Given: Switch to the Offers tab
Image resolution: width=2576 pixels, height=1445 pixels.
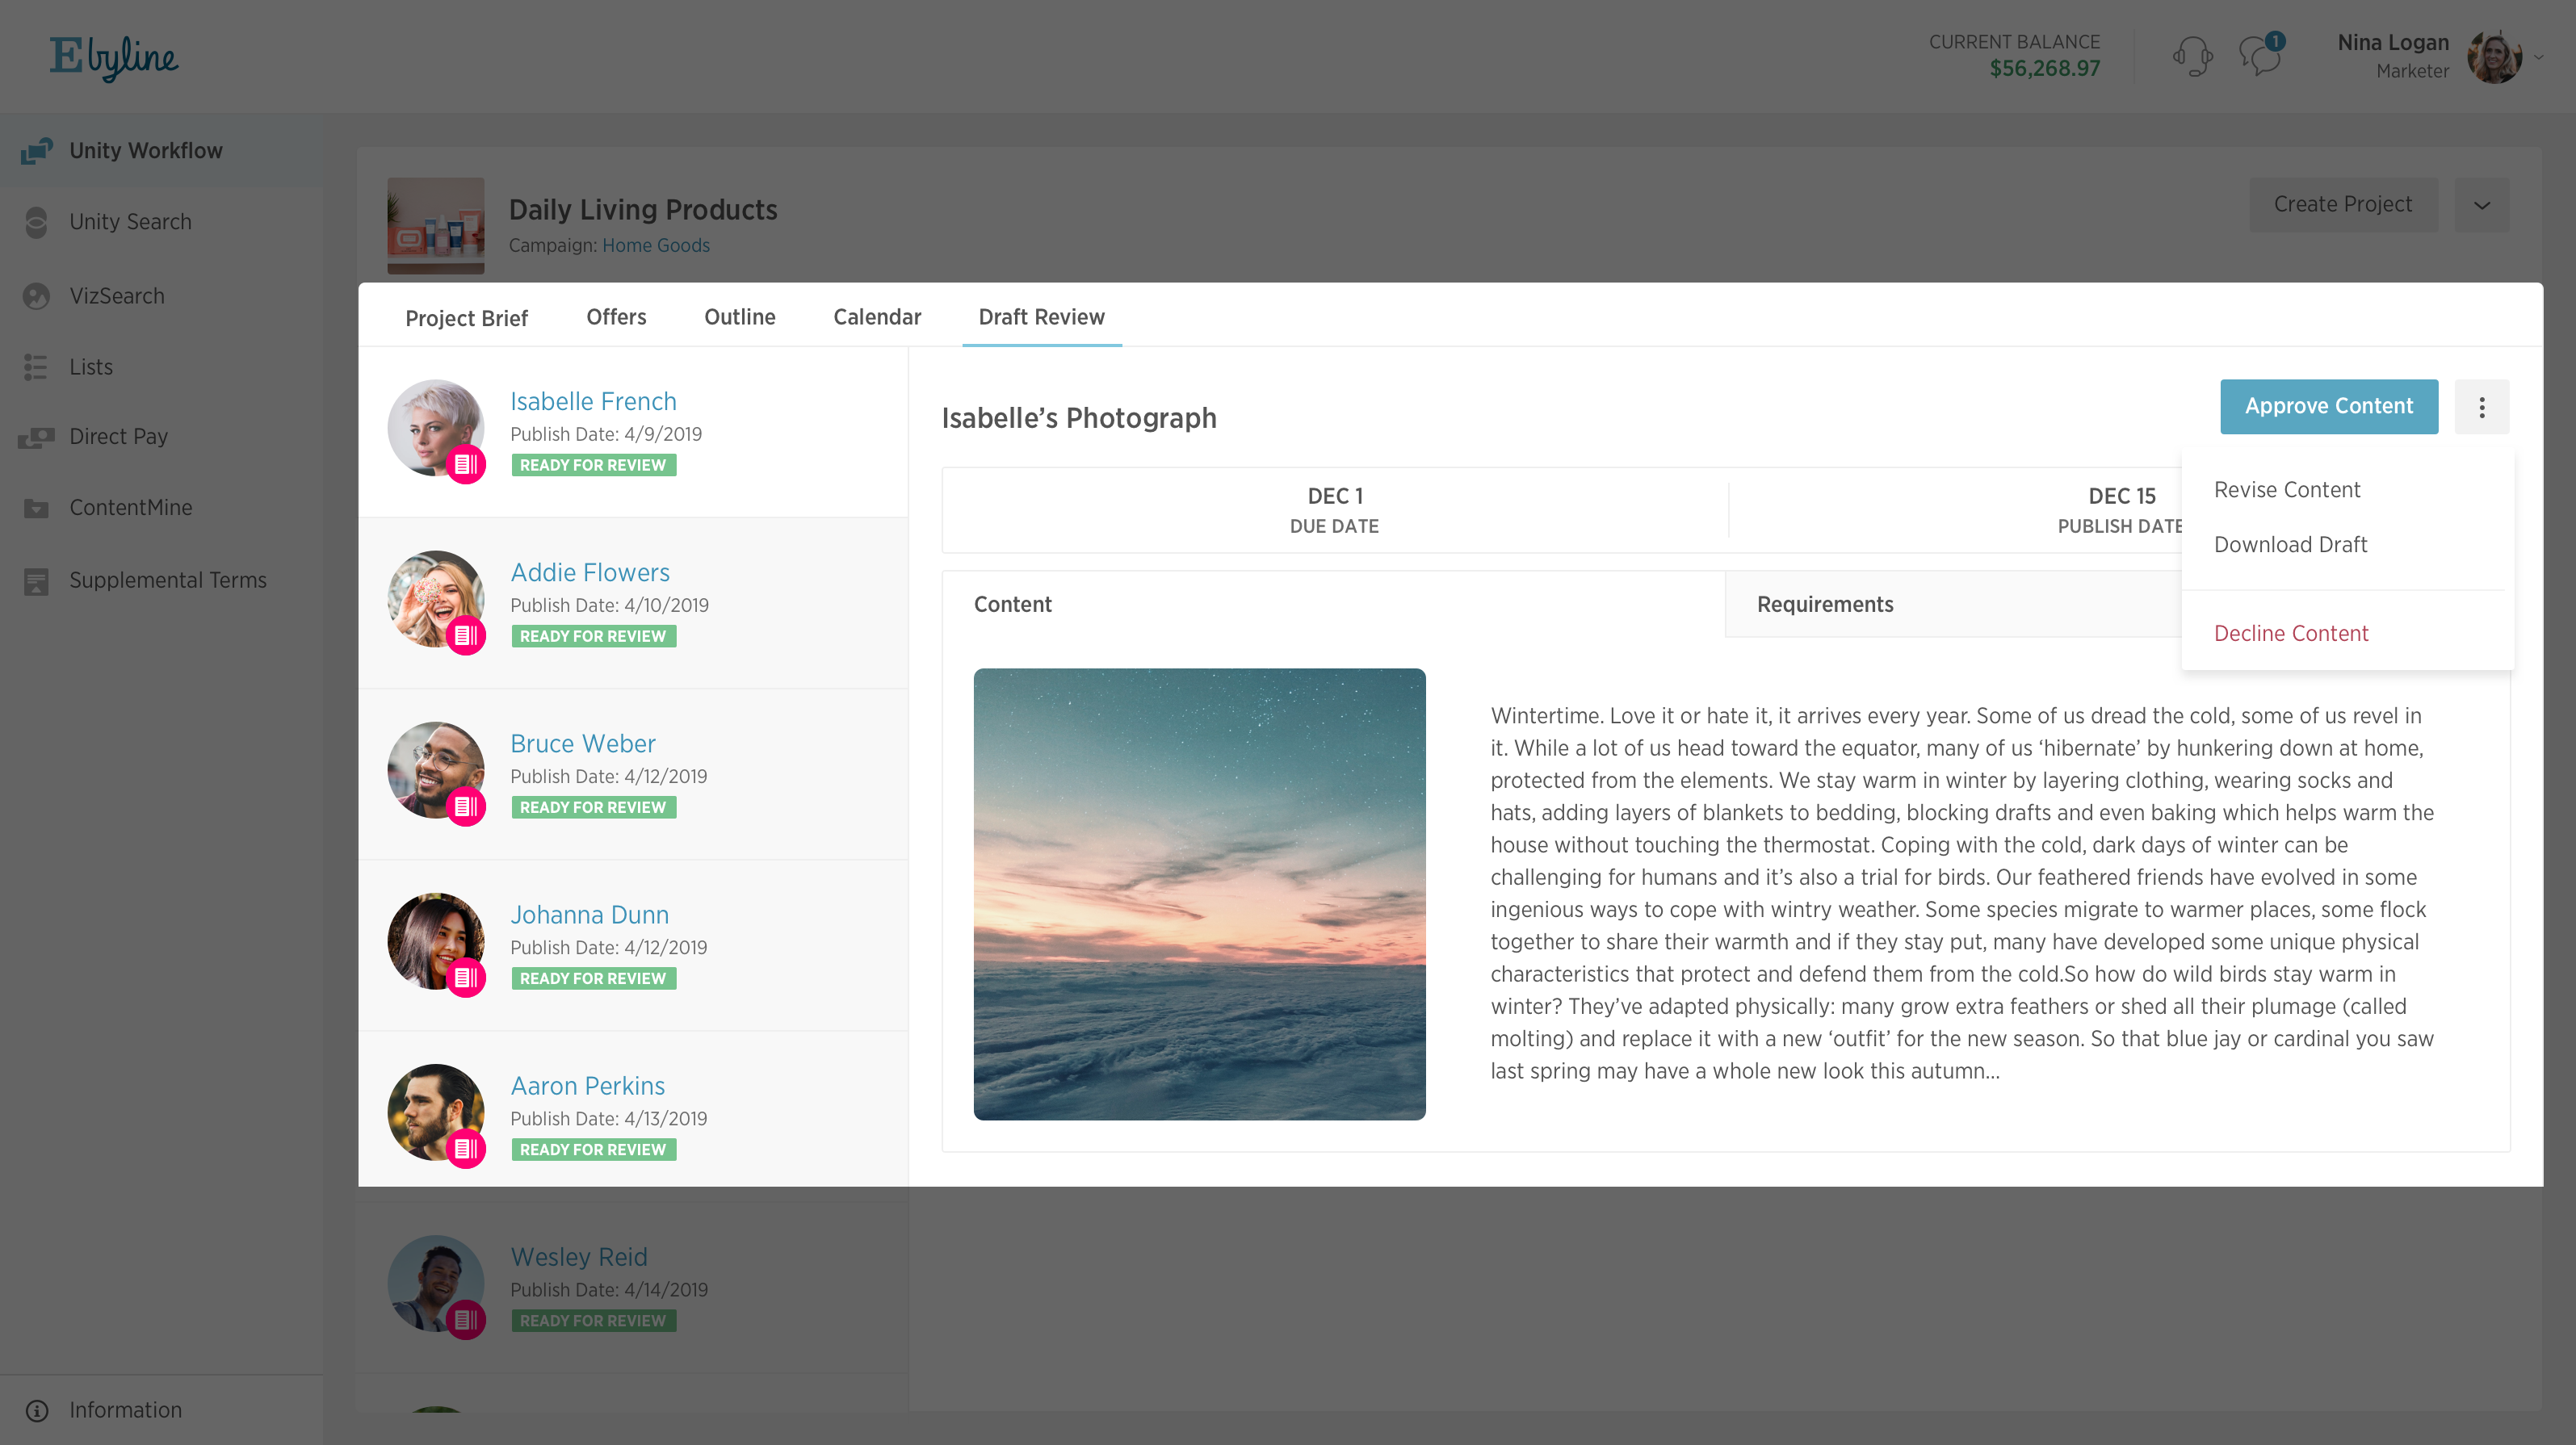Looking at the screenshot, I should click(x=616, y=317).
